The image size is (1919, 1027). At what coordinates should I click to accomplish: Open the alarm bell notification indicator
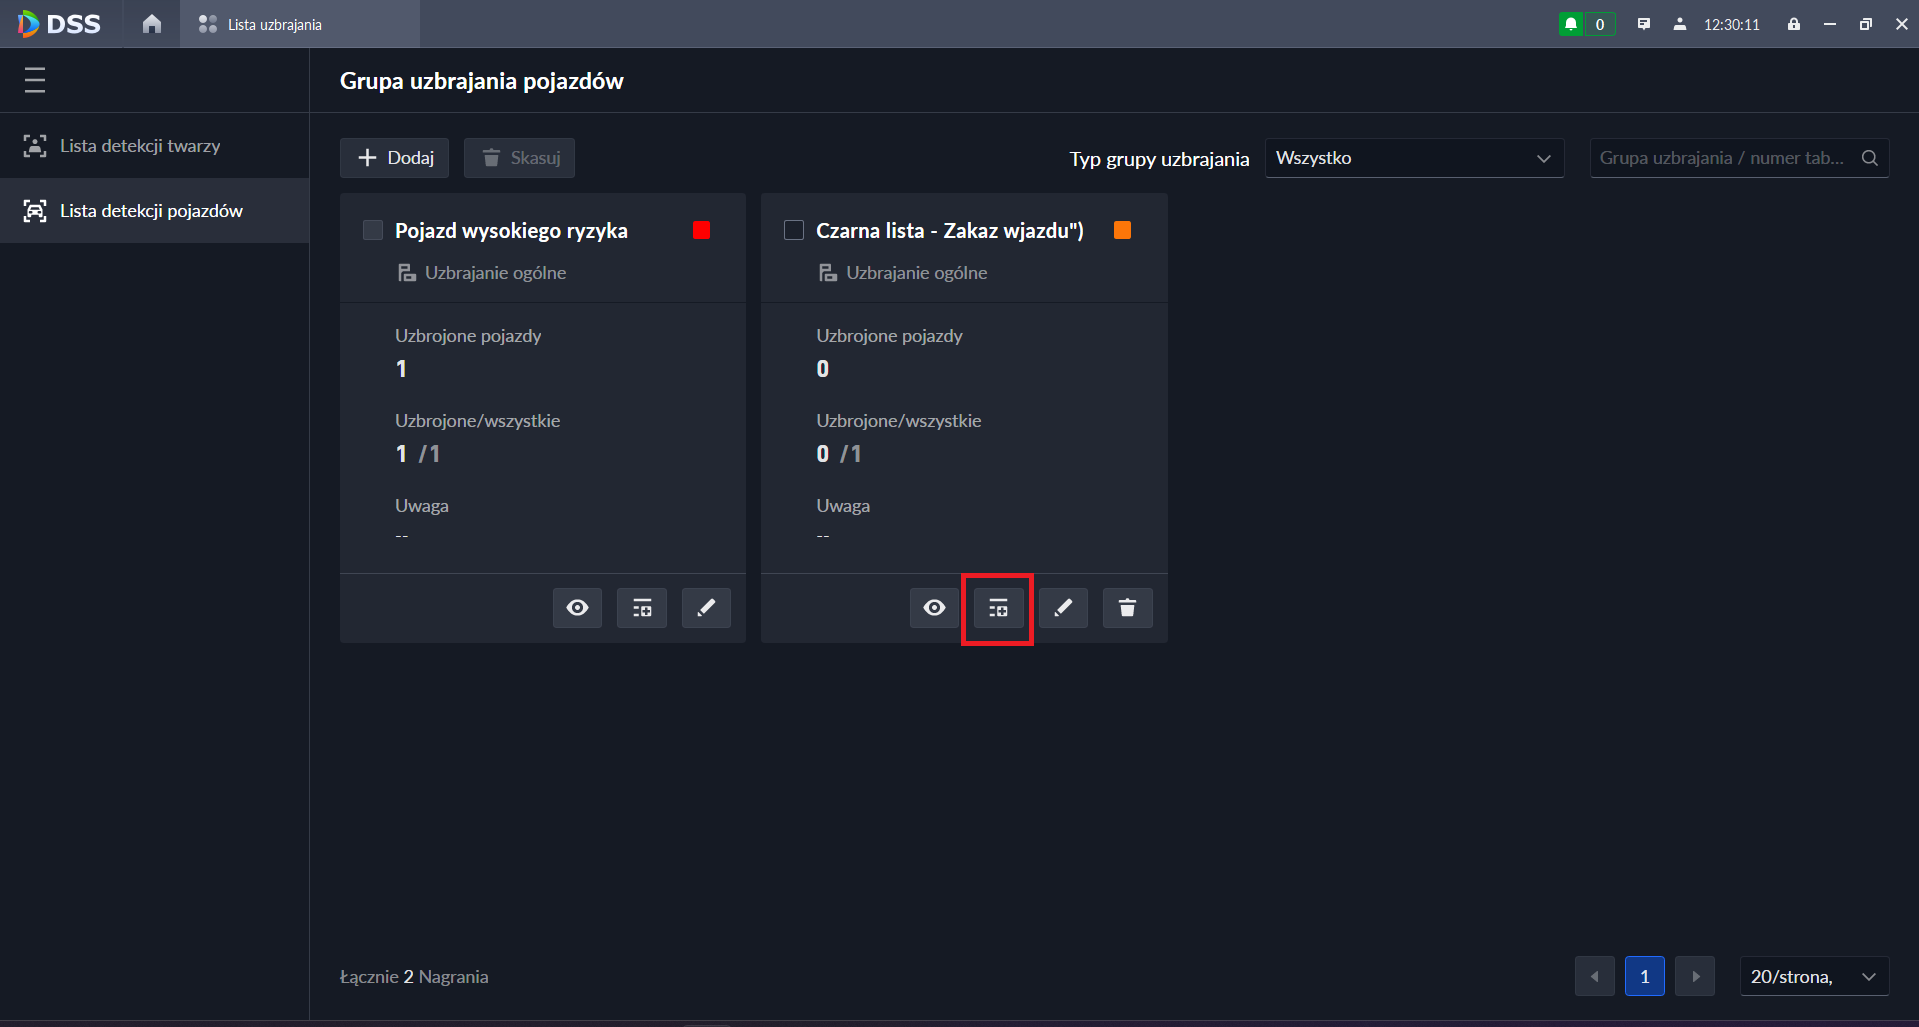click(x=1571, y=24)
